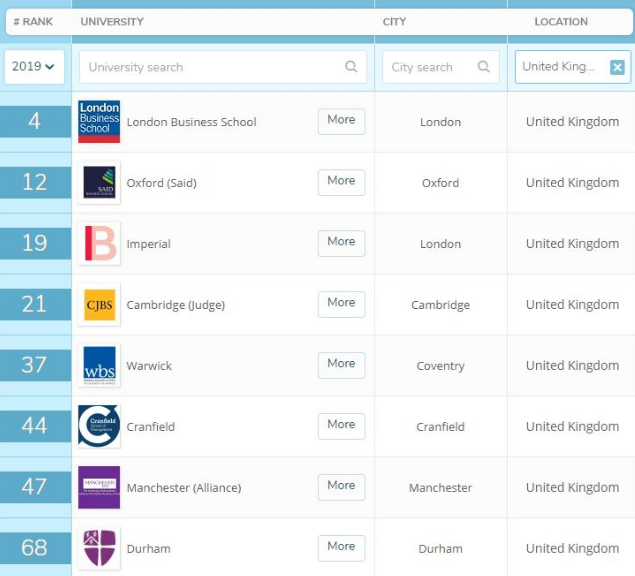Open the Warwick university name link

(x=149, y=366)
